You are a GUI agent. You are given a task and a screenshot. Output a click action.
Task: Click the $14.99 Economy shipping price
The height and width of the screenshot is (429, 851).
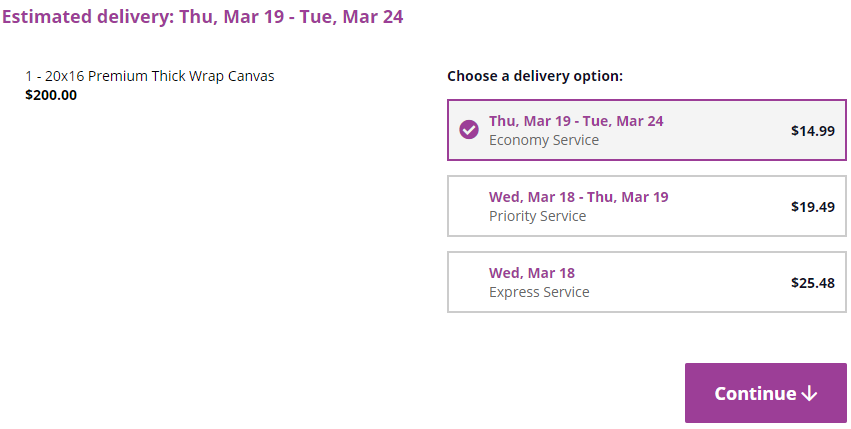(812, 131)
